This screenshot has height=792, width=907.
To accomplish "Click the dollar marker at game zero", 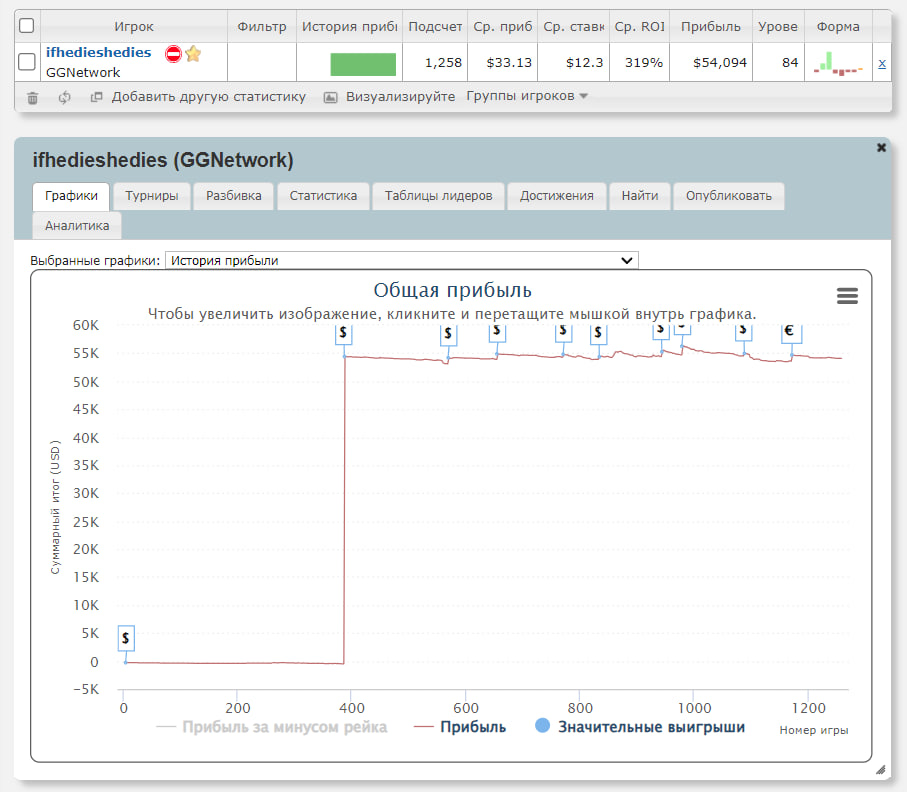I will pos(125,638).
